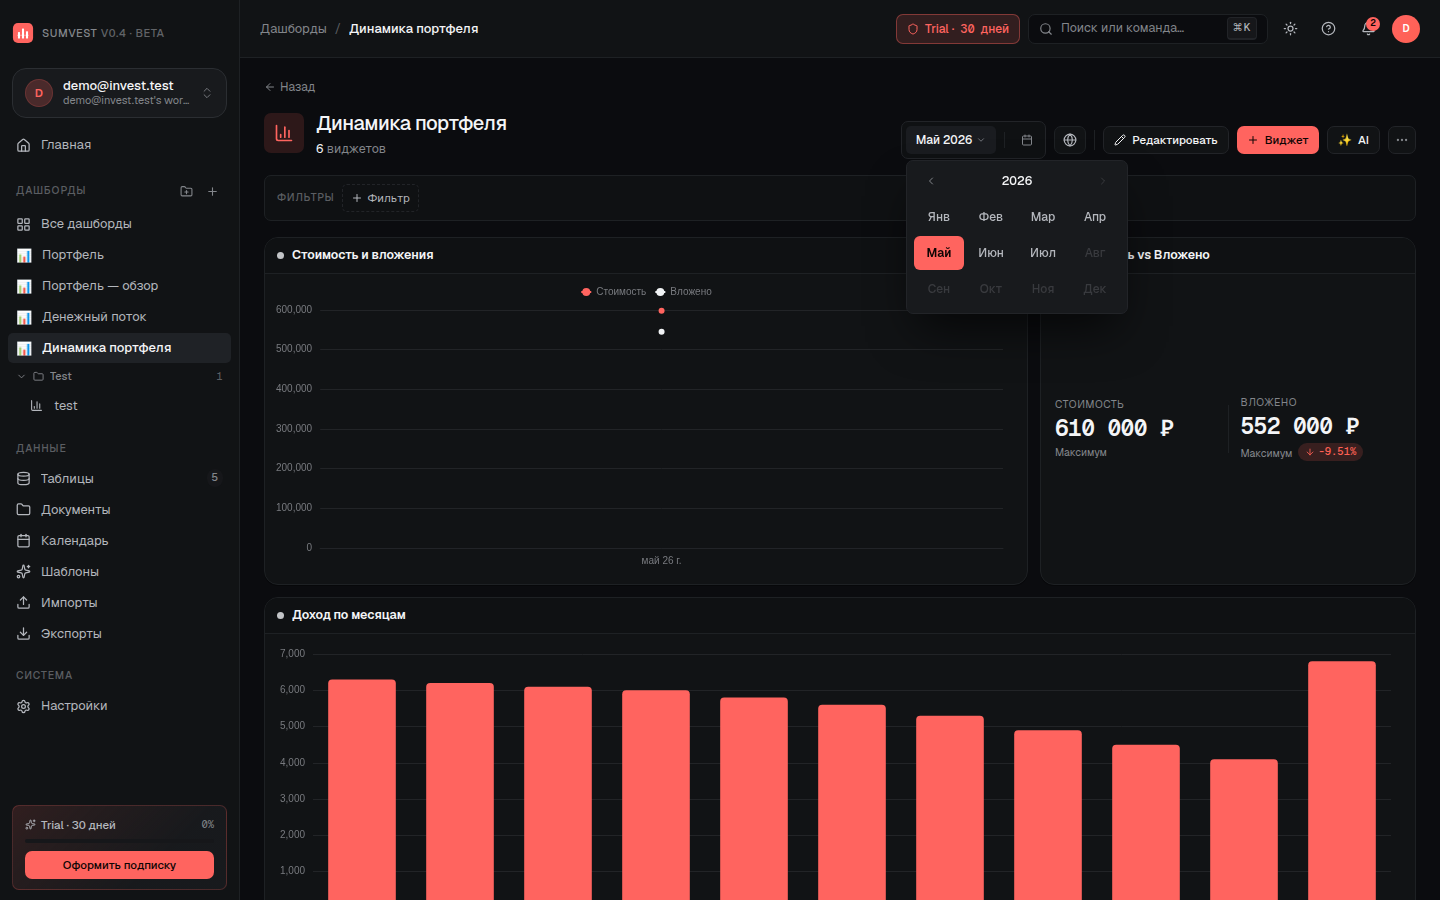
Task: Click the globe icon in the toolbar
Action: tap(1070, 140)
